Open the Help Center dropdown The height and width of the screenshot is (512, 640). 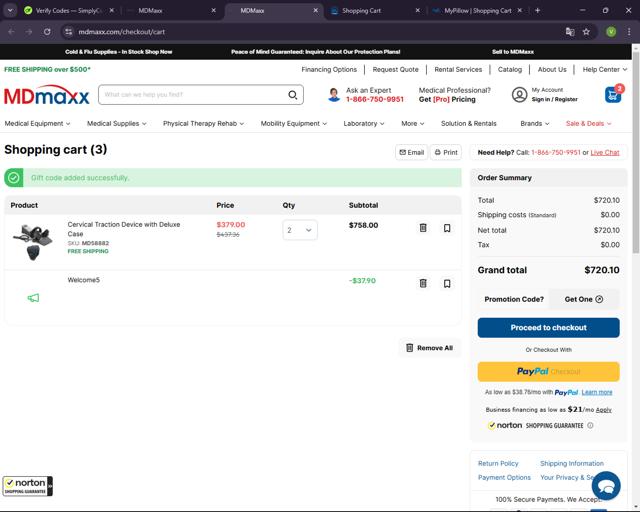pyautogui.click(x=604, y=69)
